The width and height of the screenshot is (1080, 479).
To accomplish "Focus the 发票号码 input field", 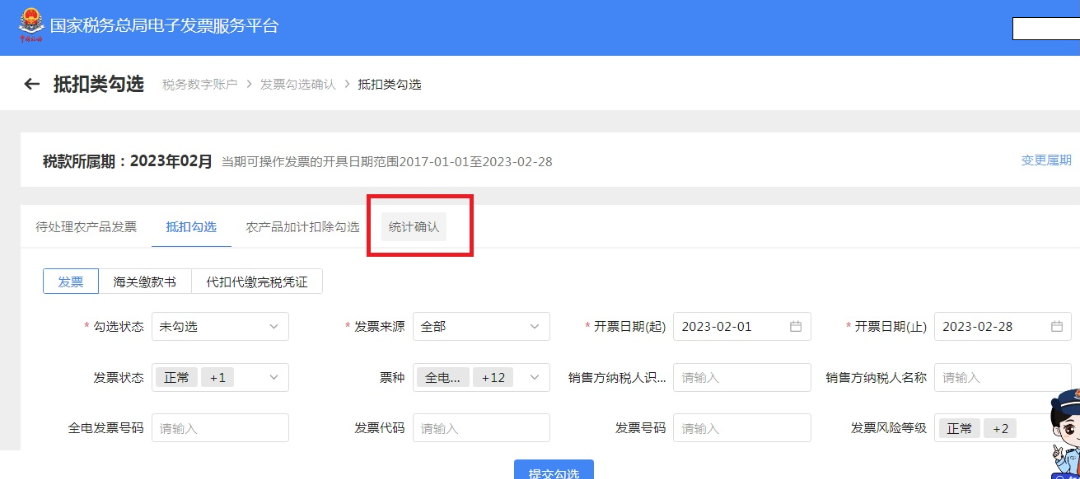I will 742,428.
